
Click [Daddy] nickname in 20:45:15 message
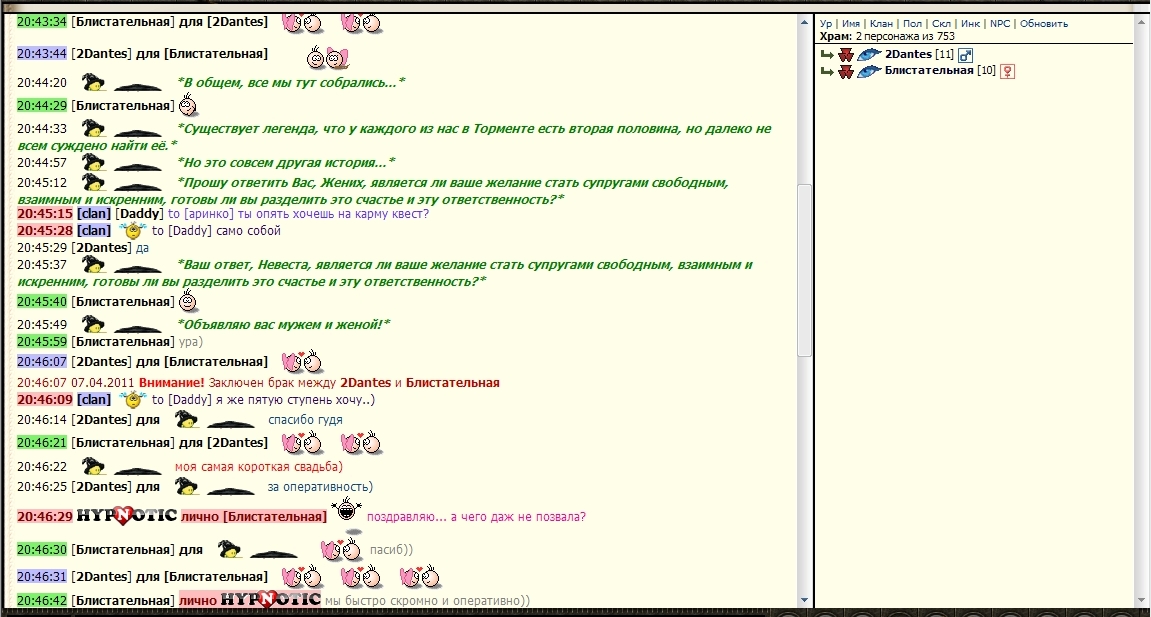pos(139,213)
